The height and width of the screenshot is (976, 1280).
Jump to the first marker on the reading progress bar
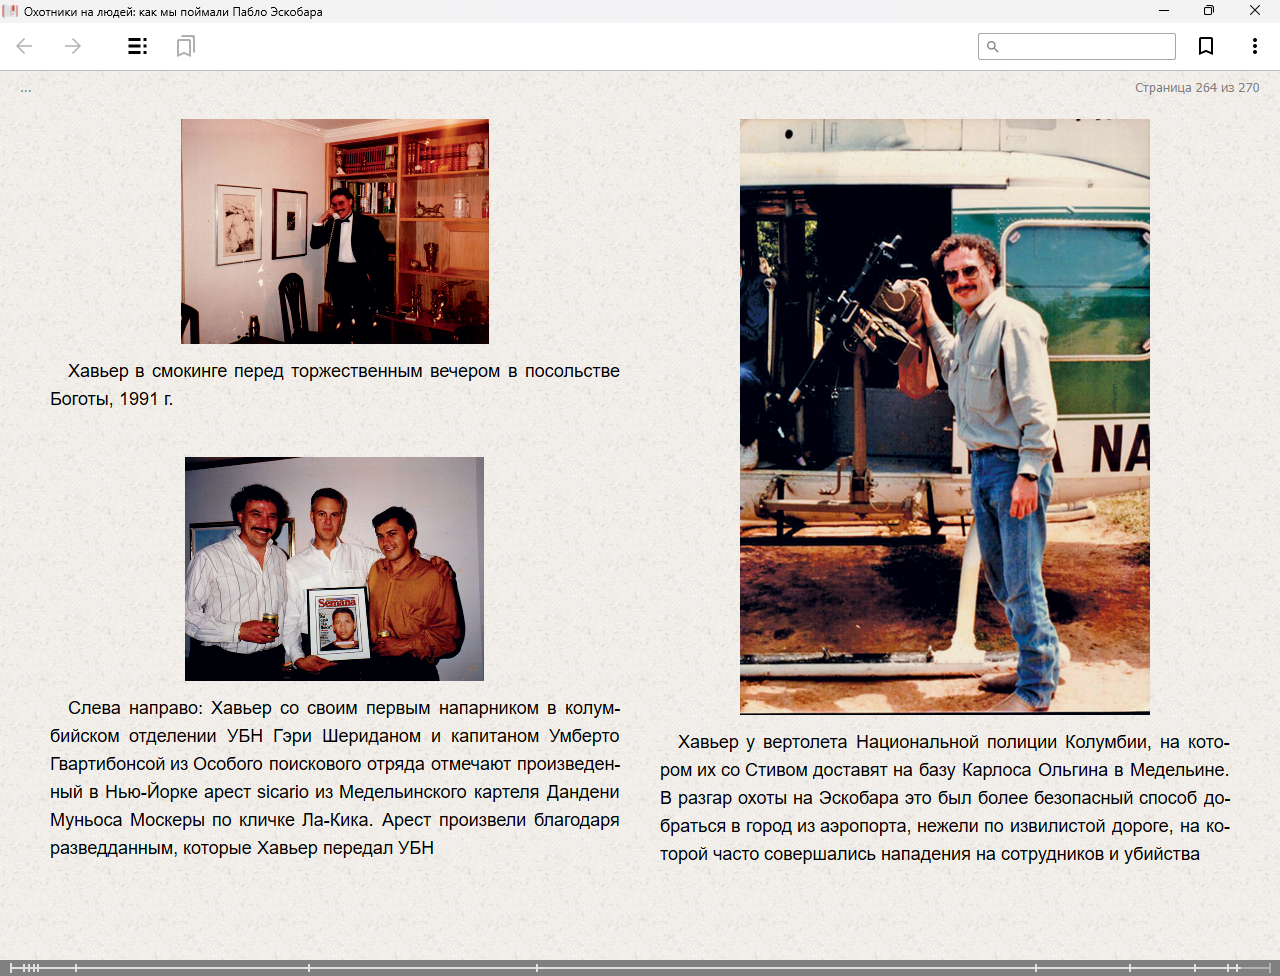[x=12, y=968]
